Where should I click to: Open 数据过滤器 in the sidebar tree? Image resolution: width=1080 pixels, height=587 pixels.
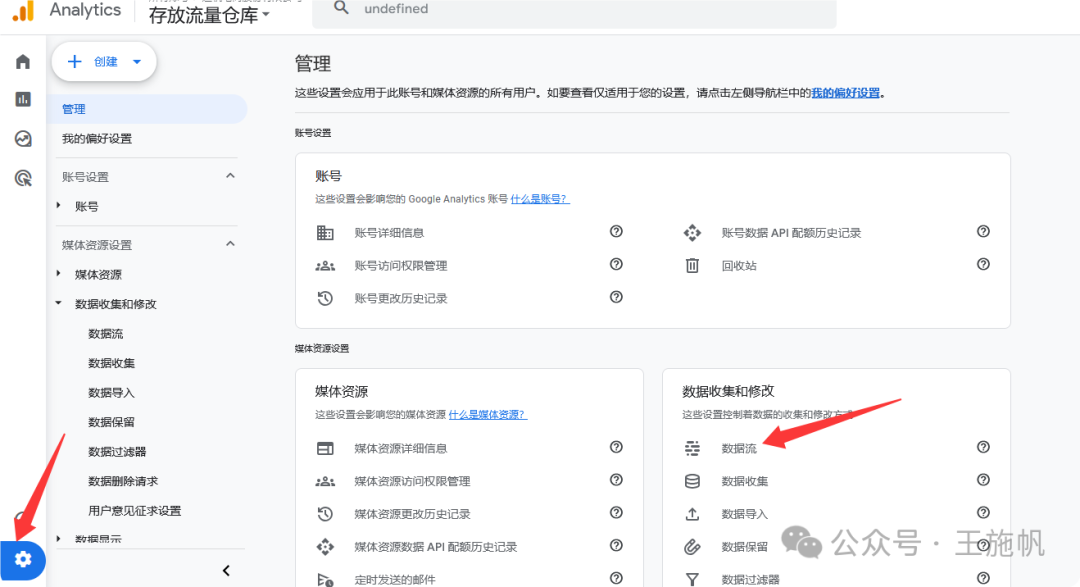tap(117, 452)
